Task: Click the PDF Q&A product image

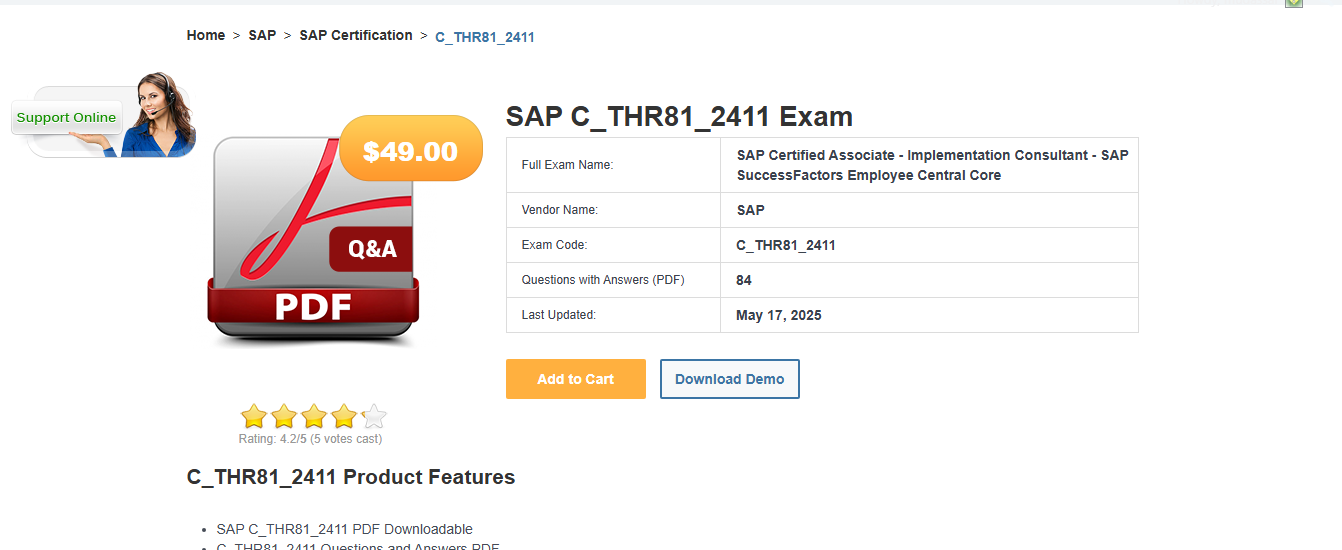Action: tap(313, 240)
